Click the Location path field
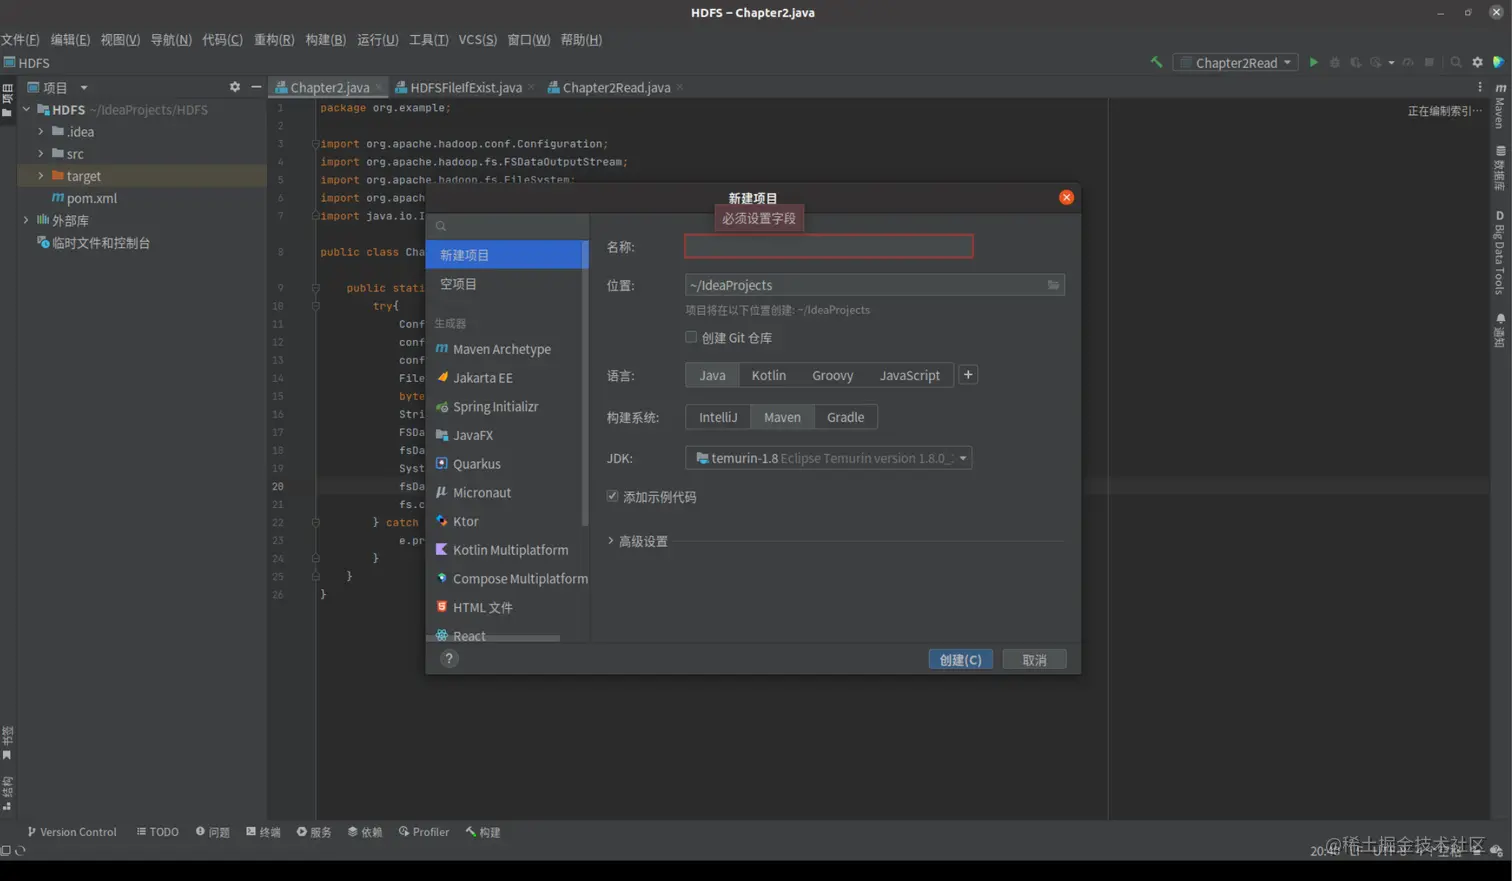The image size is (1512, 881). tap(874, 285)
